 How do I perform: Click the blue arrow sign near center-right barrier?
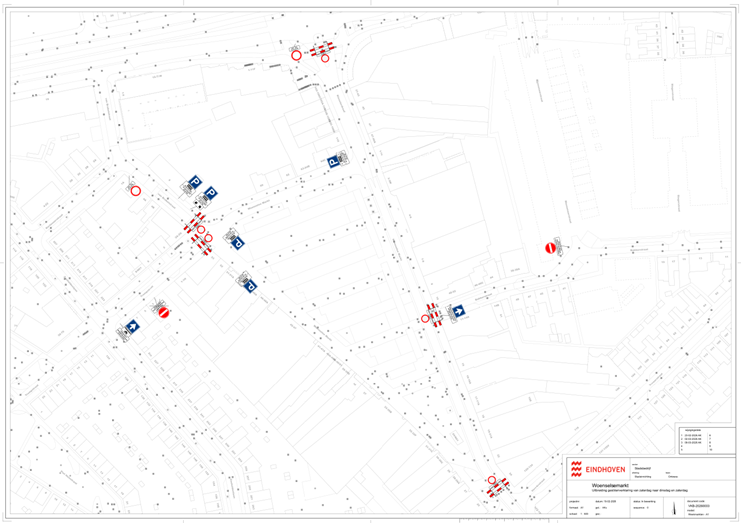click(459, 312)
